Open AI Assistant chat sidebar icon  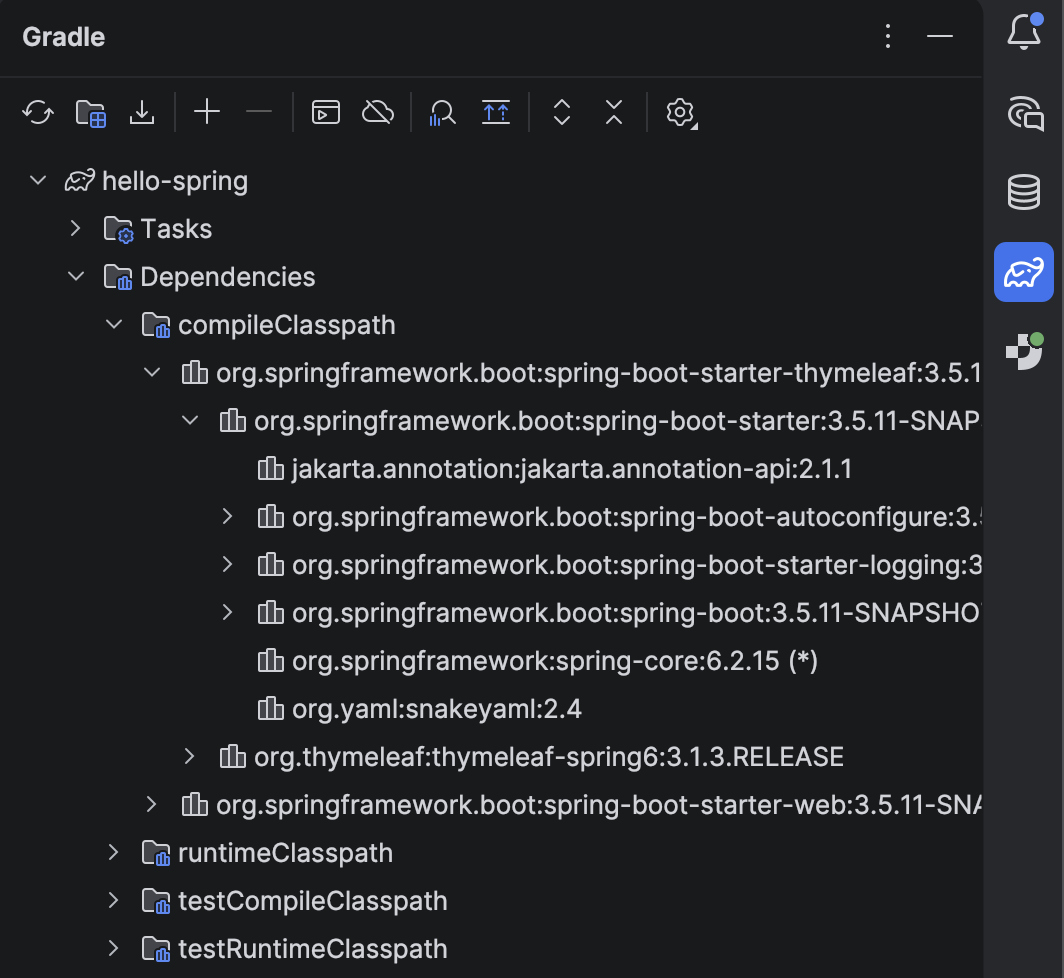(x=1025, y=113)
